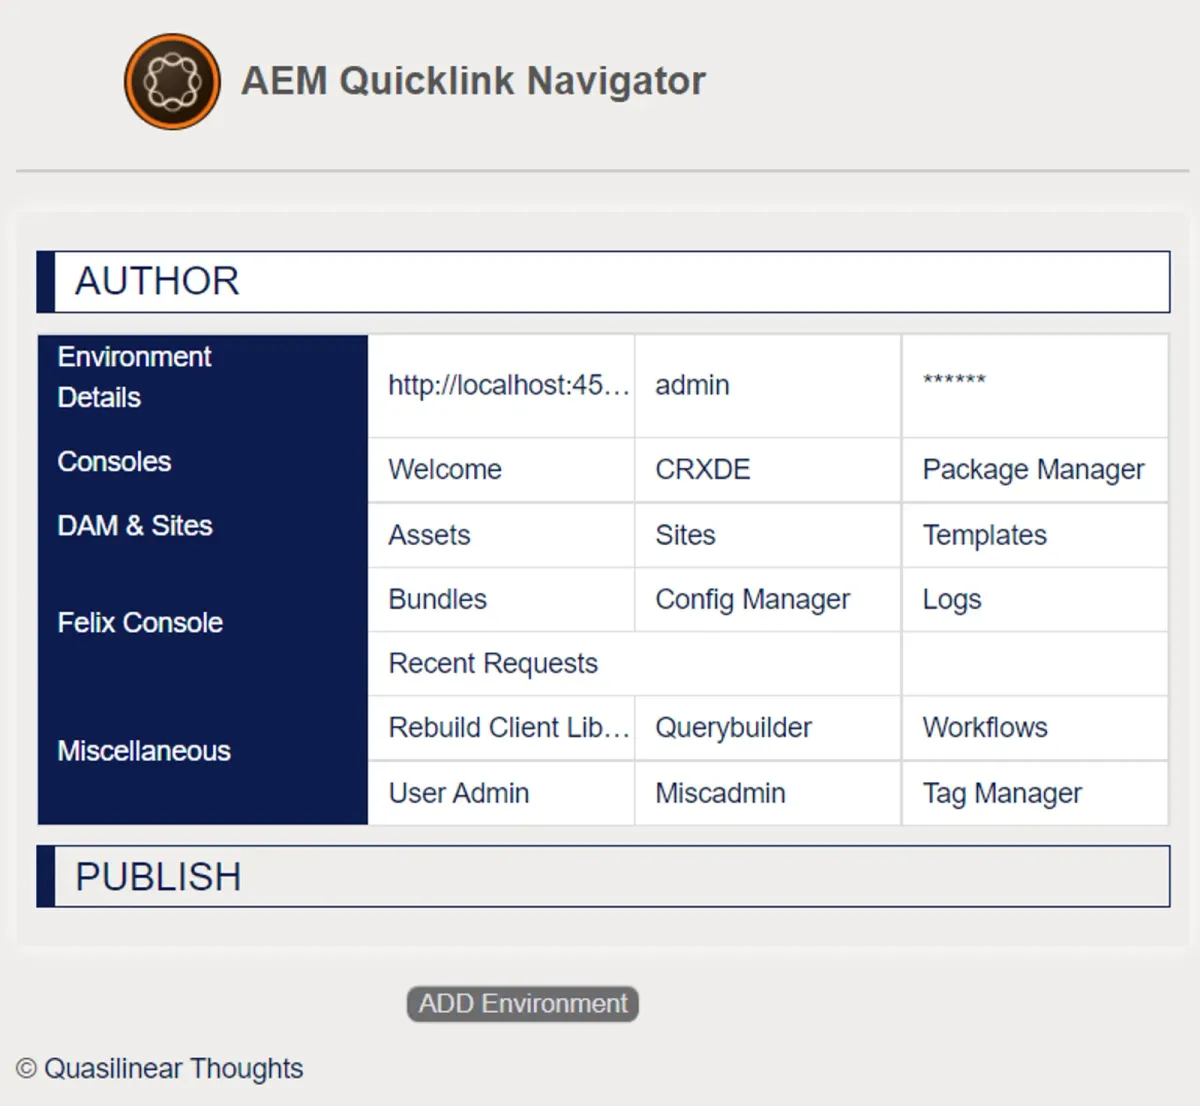Open the Bundles link

[x=437, y=599]
